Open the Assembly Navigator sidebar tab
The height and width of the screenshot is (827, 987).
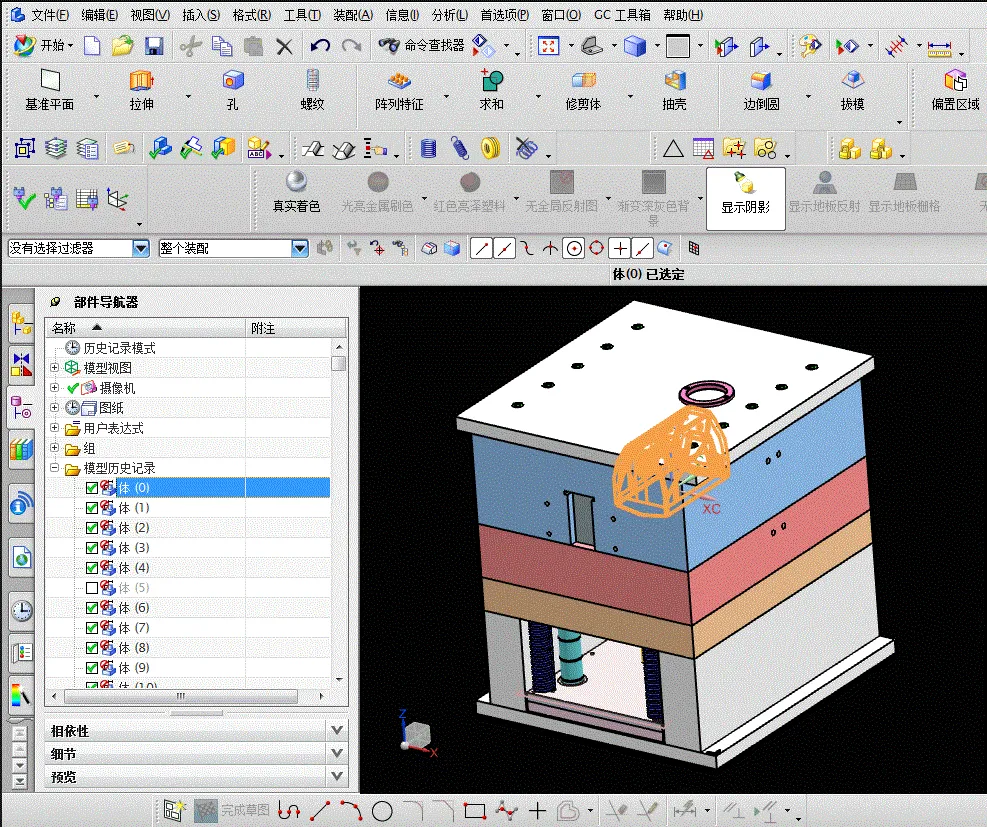click(21, 325)
